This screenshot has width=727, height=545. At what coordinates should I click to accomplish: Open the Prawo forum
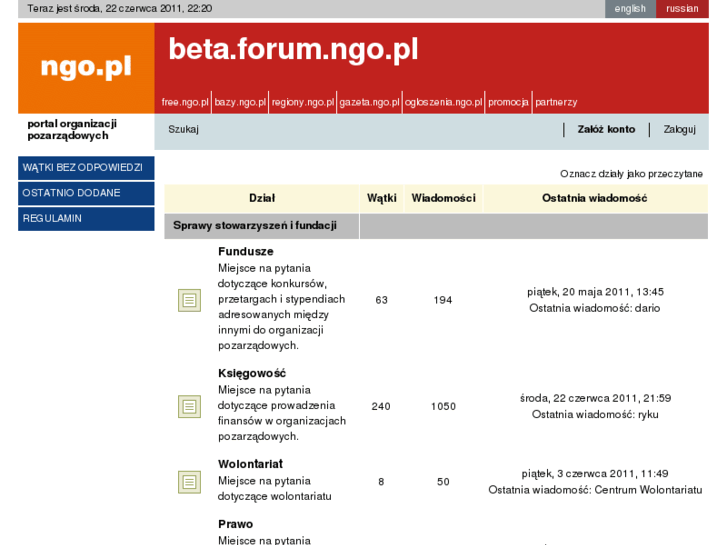pyautogui.click(x=236, y=524)
